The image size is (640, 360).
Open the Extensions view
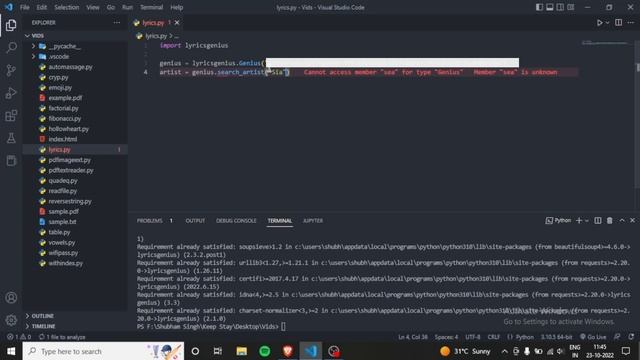point(11,116)
